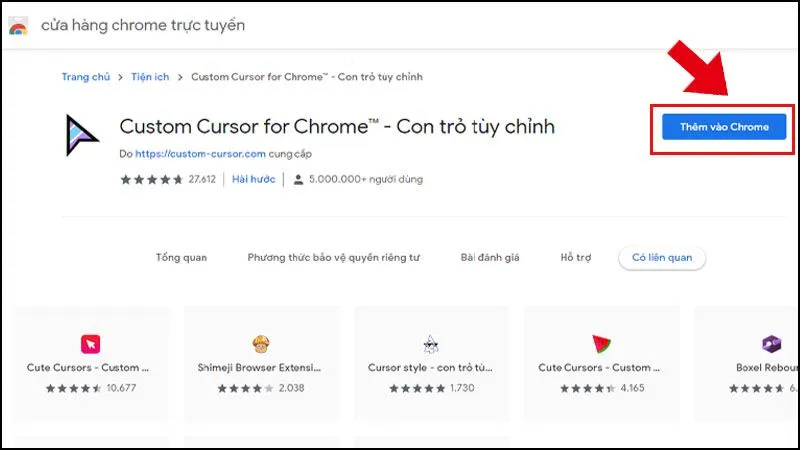
Task: Click the star rating showing 10.677 reviews
Action: pyautogui.click(x=73, y=388)
